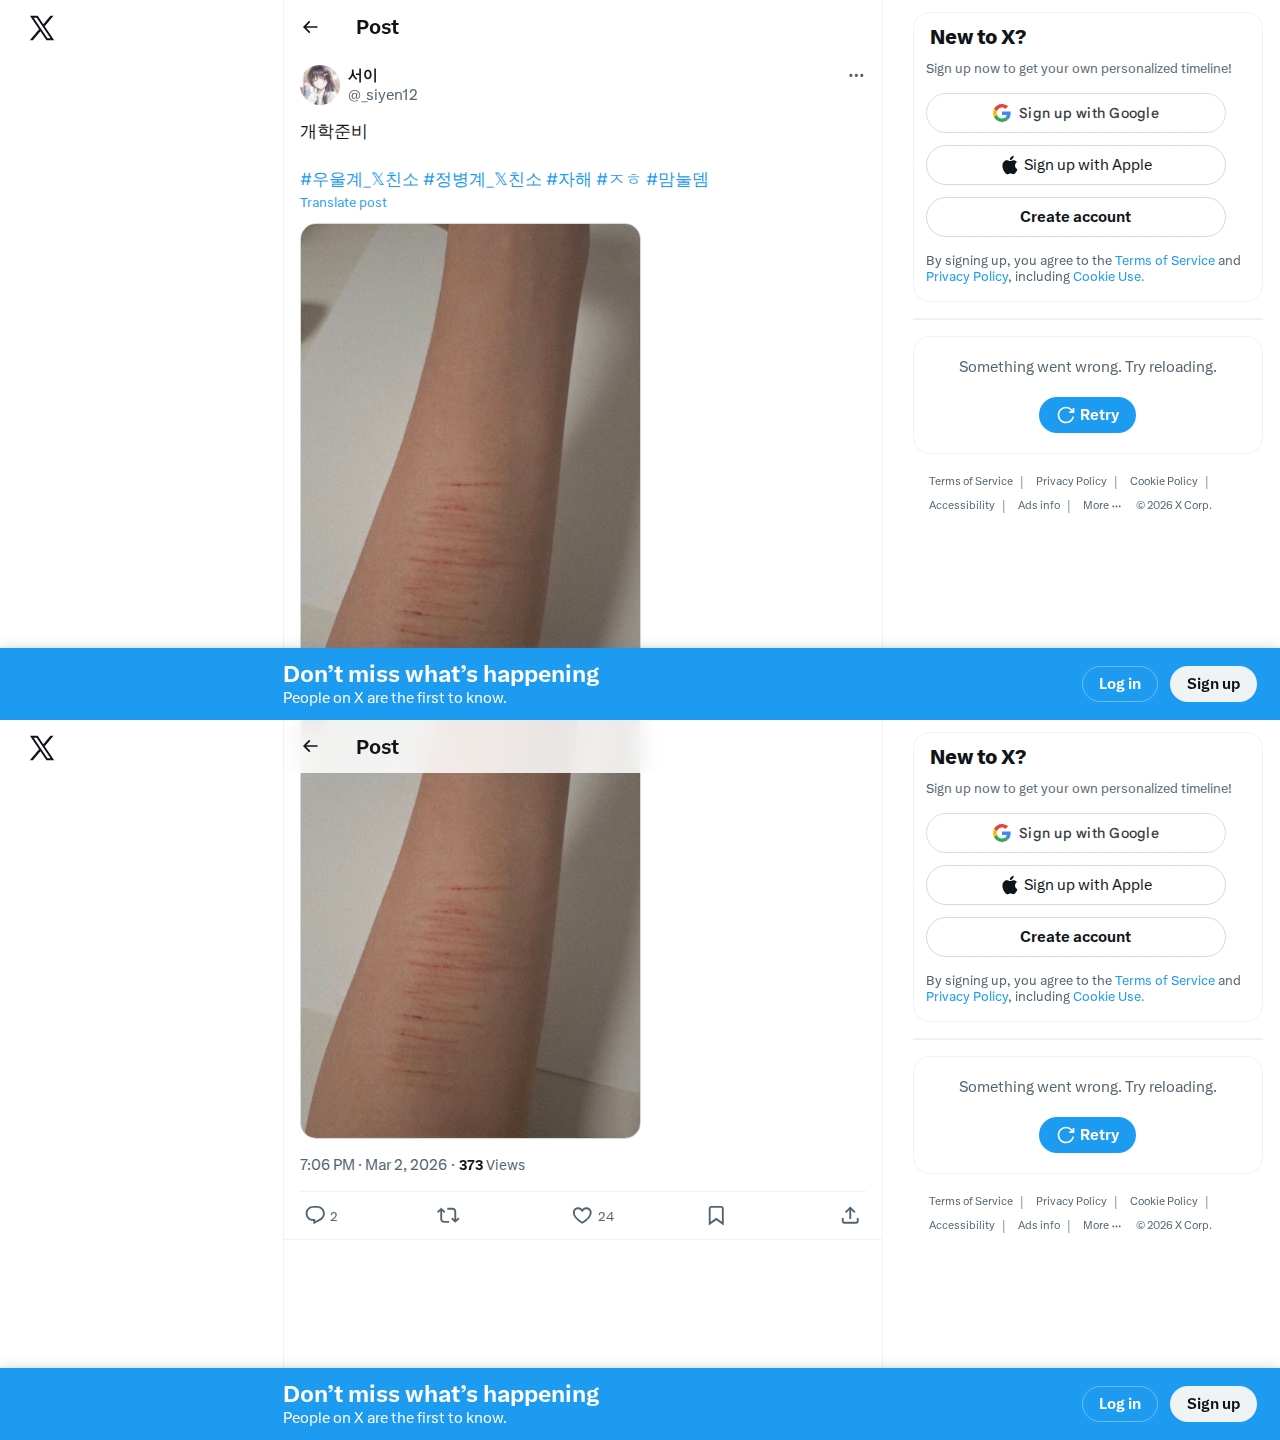Click the blue Retry button in top panel
The image size is (1280, 1440).
1087,415
